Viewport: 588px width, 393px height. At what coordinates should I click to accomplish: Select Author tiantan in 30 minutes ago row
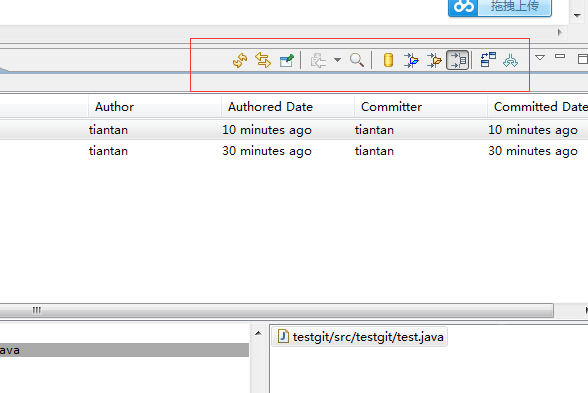tap(108, 151)
